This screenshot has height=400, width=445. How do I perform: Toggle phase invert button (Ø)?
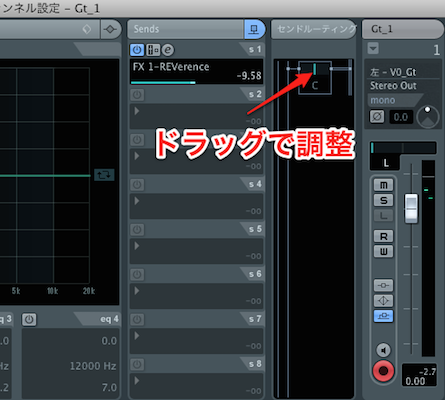377,117
